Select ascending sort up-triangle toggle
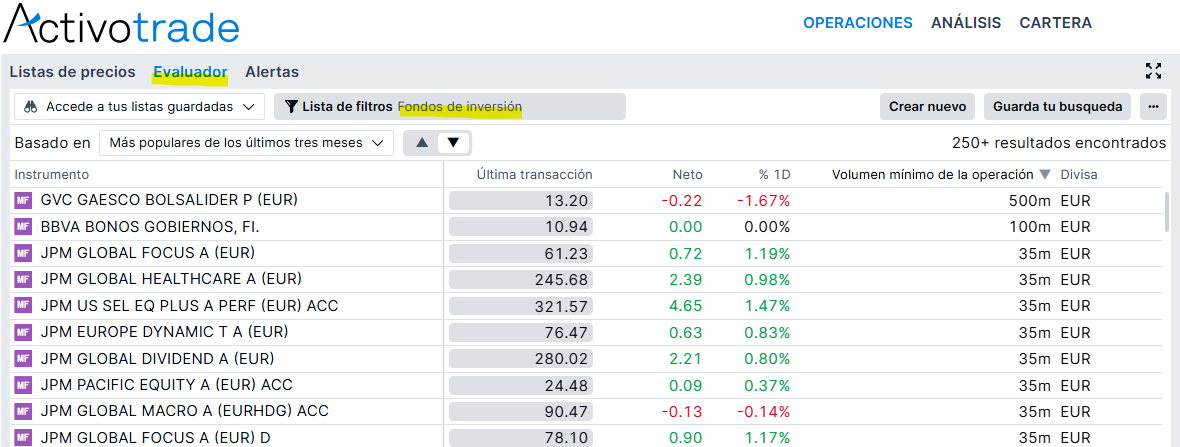This screenshot has height=447, width=1180. [x=422, y=143]
